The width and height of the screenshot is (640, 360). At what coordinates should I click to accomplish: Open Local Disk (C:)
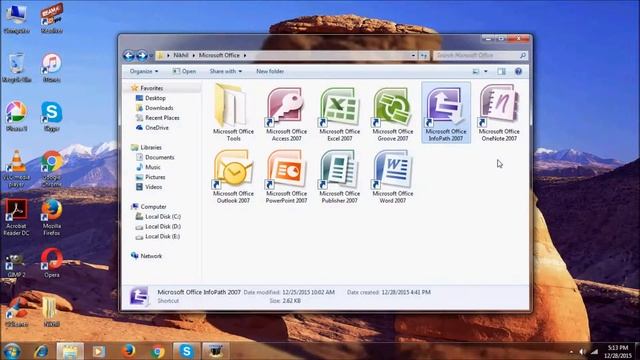point(162,216)
